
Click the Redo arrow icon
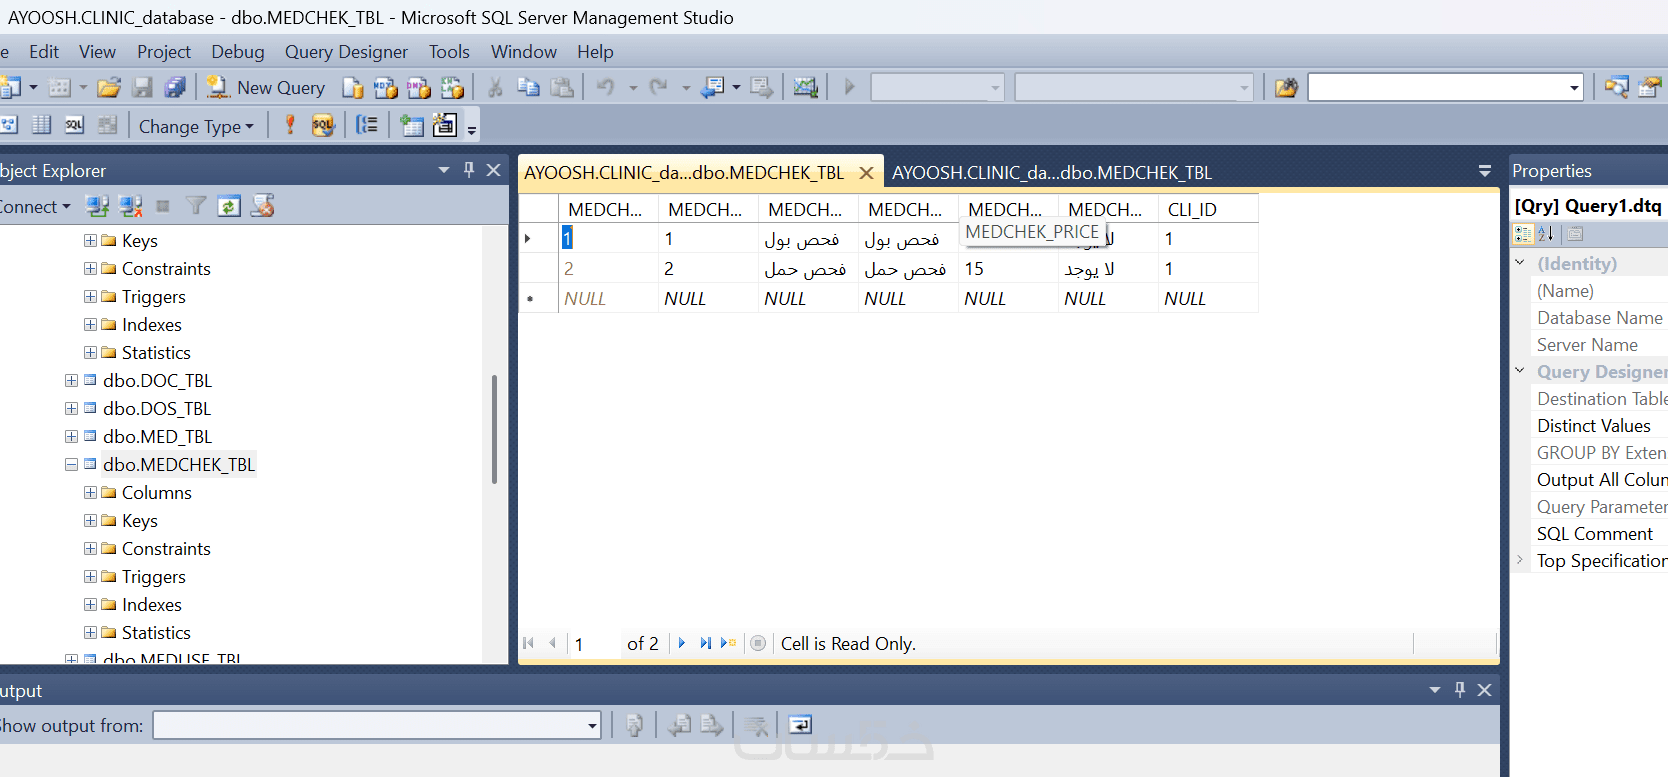(x=658, y=88)
